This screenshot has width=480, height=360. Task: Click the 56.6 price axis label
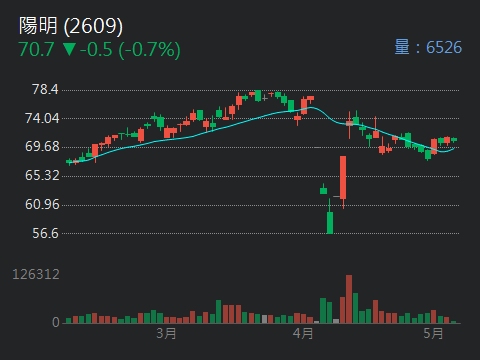click(x=45, y=233)
